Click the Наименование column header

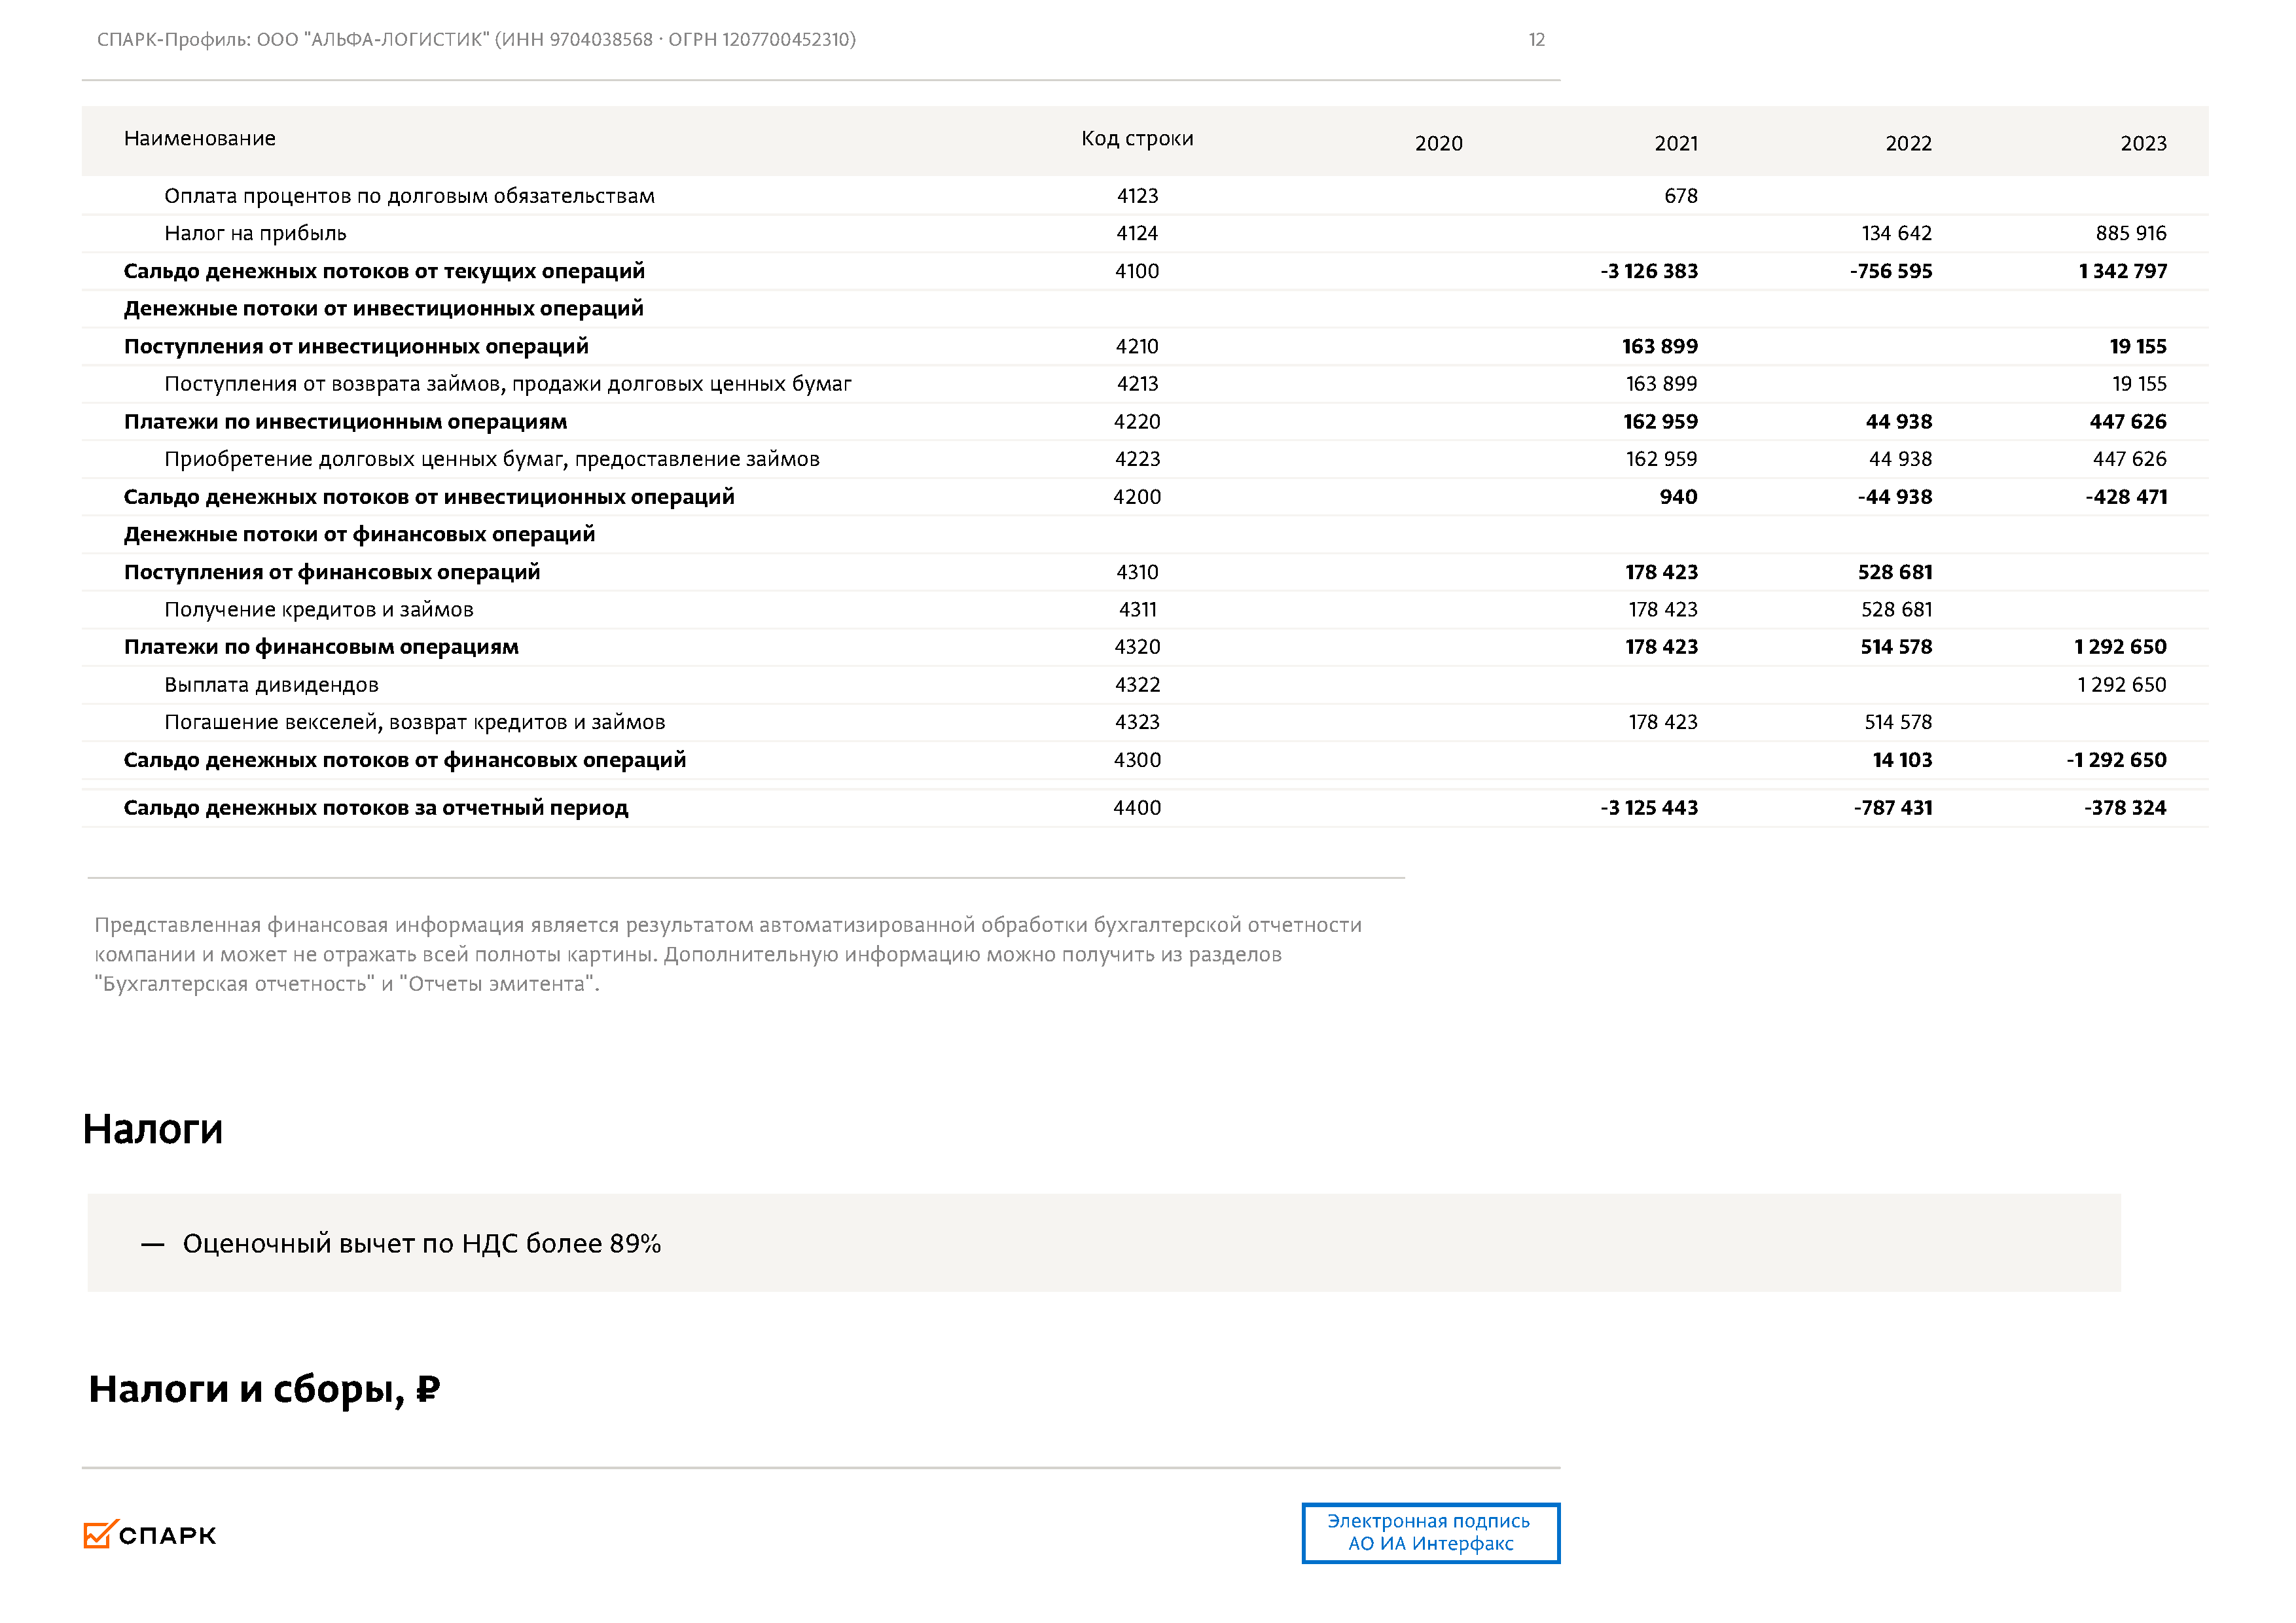click(200, 139)
